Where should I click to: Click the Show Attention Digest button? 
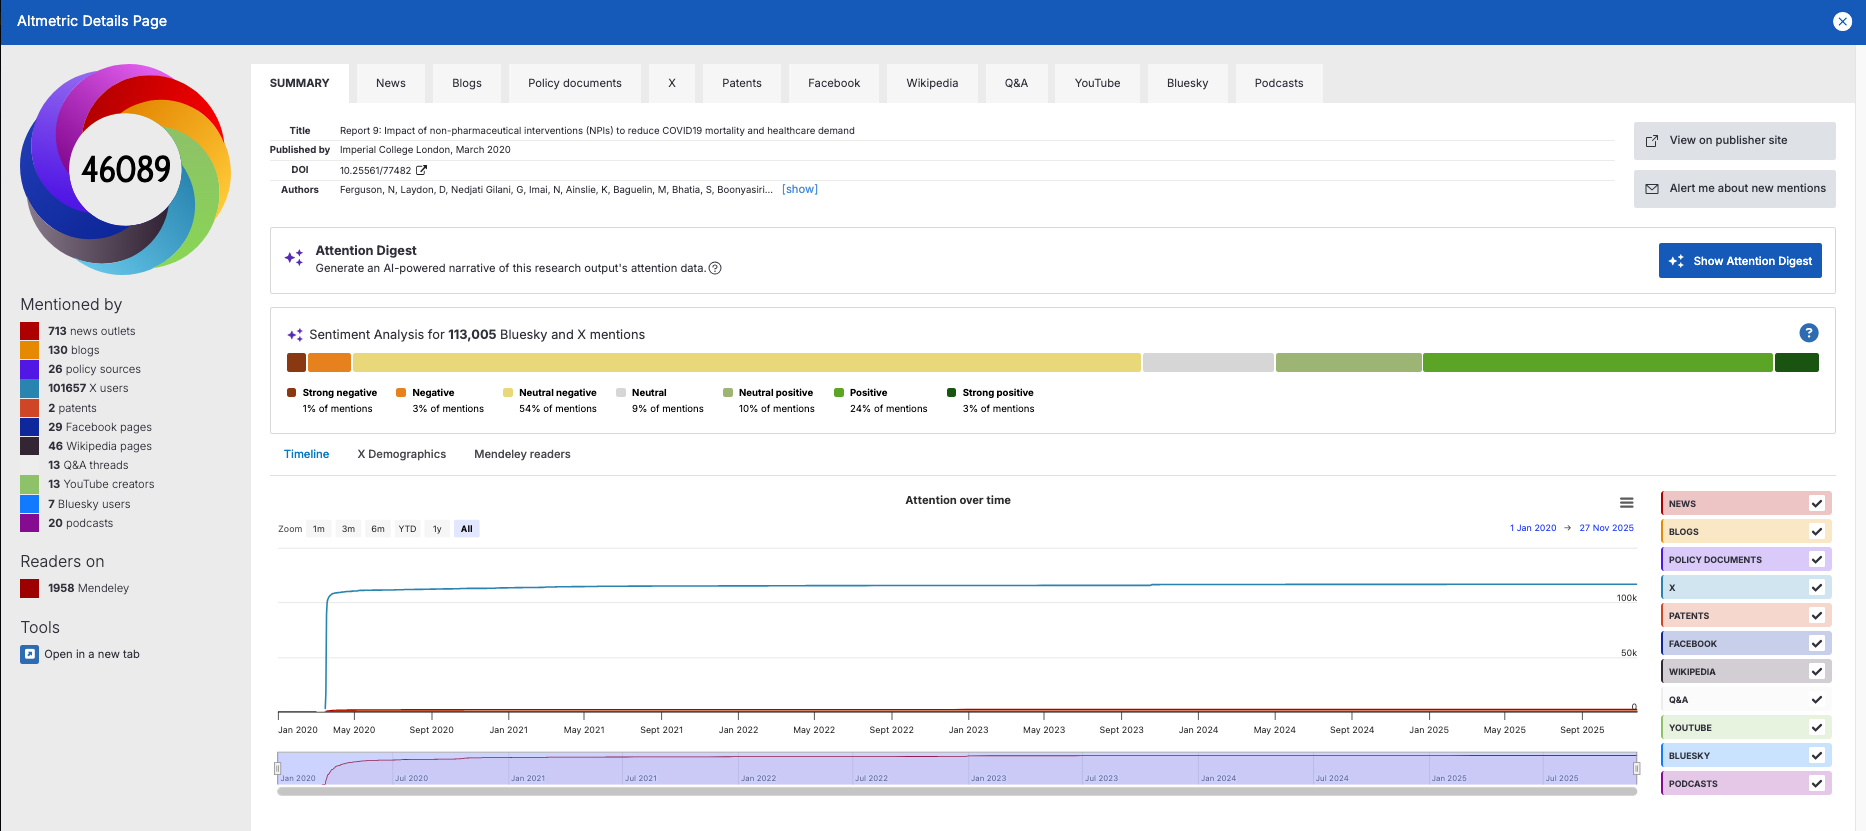tap(1739, 261)
